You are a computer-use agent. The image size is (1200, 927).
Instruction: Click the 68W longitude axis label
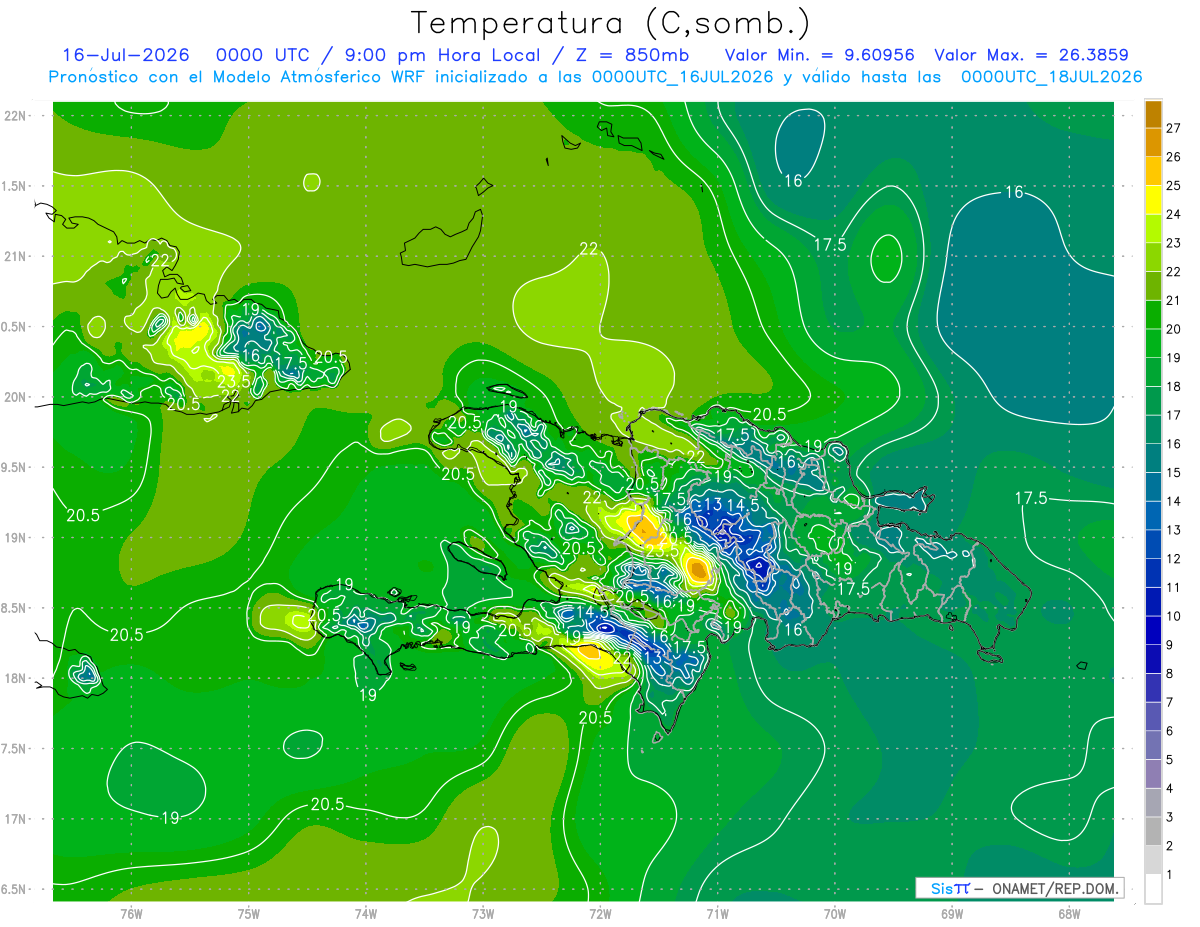pos(1069,914)
